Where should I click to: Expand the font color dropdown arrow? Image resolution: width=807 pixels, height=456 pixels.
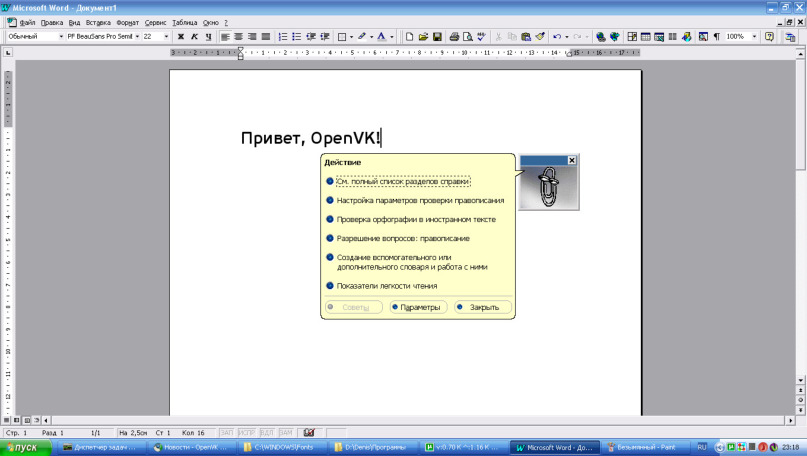[x=391, y=37]
